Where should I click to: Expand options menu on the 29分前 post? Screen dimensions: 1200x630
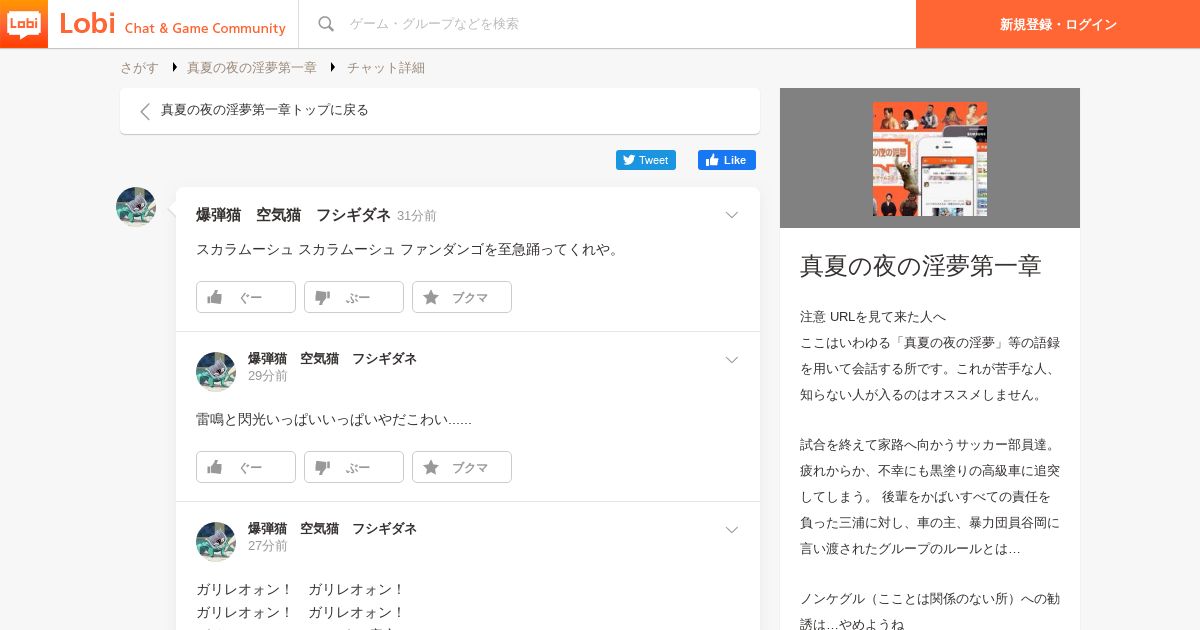[x=732, y=360]
